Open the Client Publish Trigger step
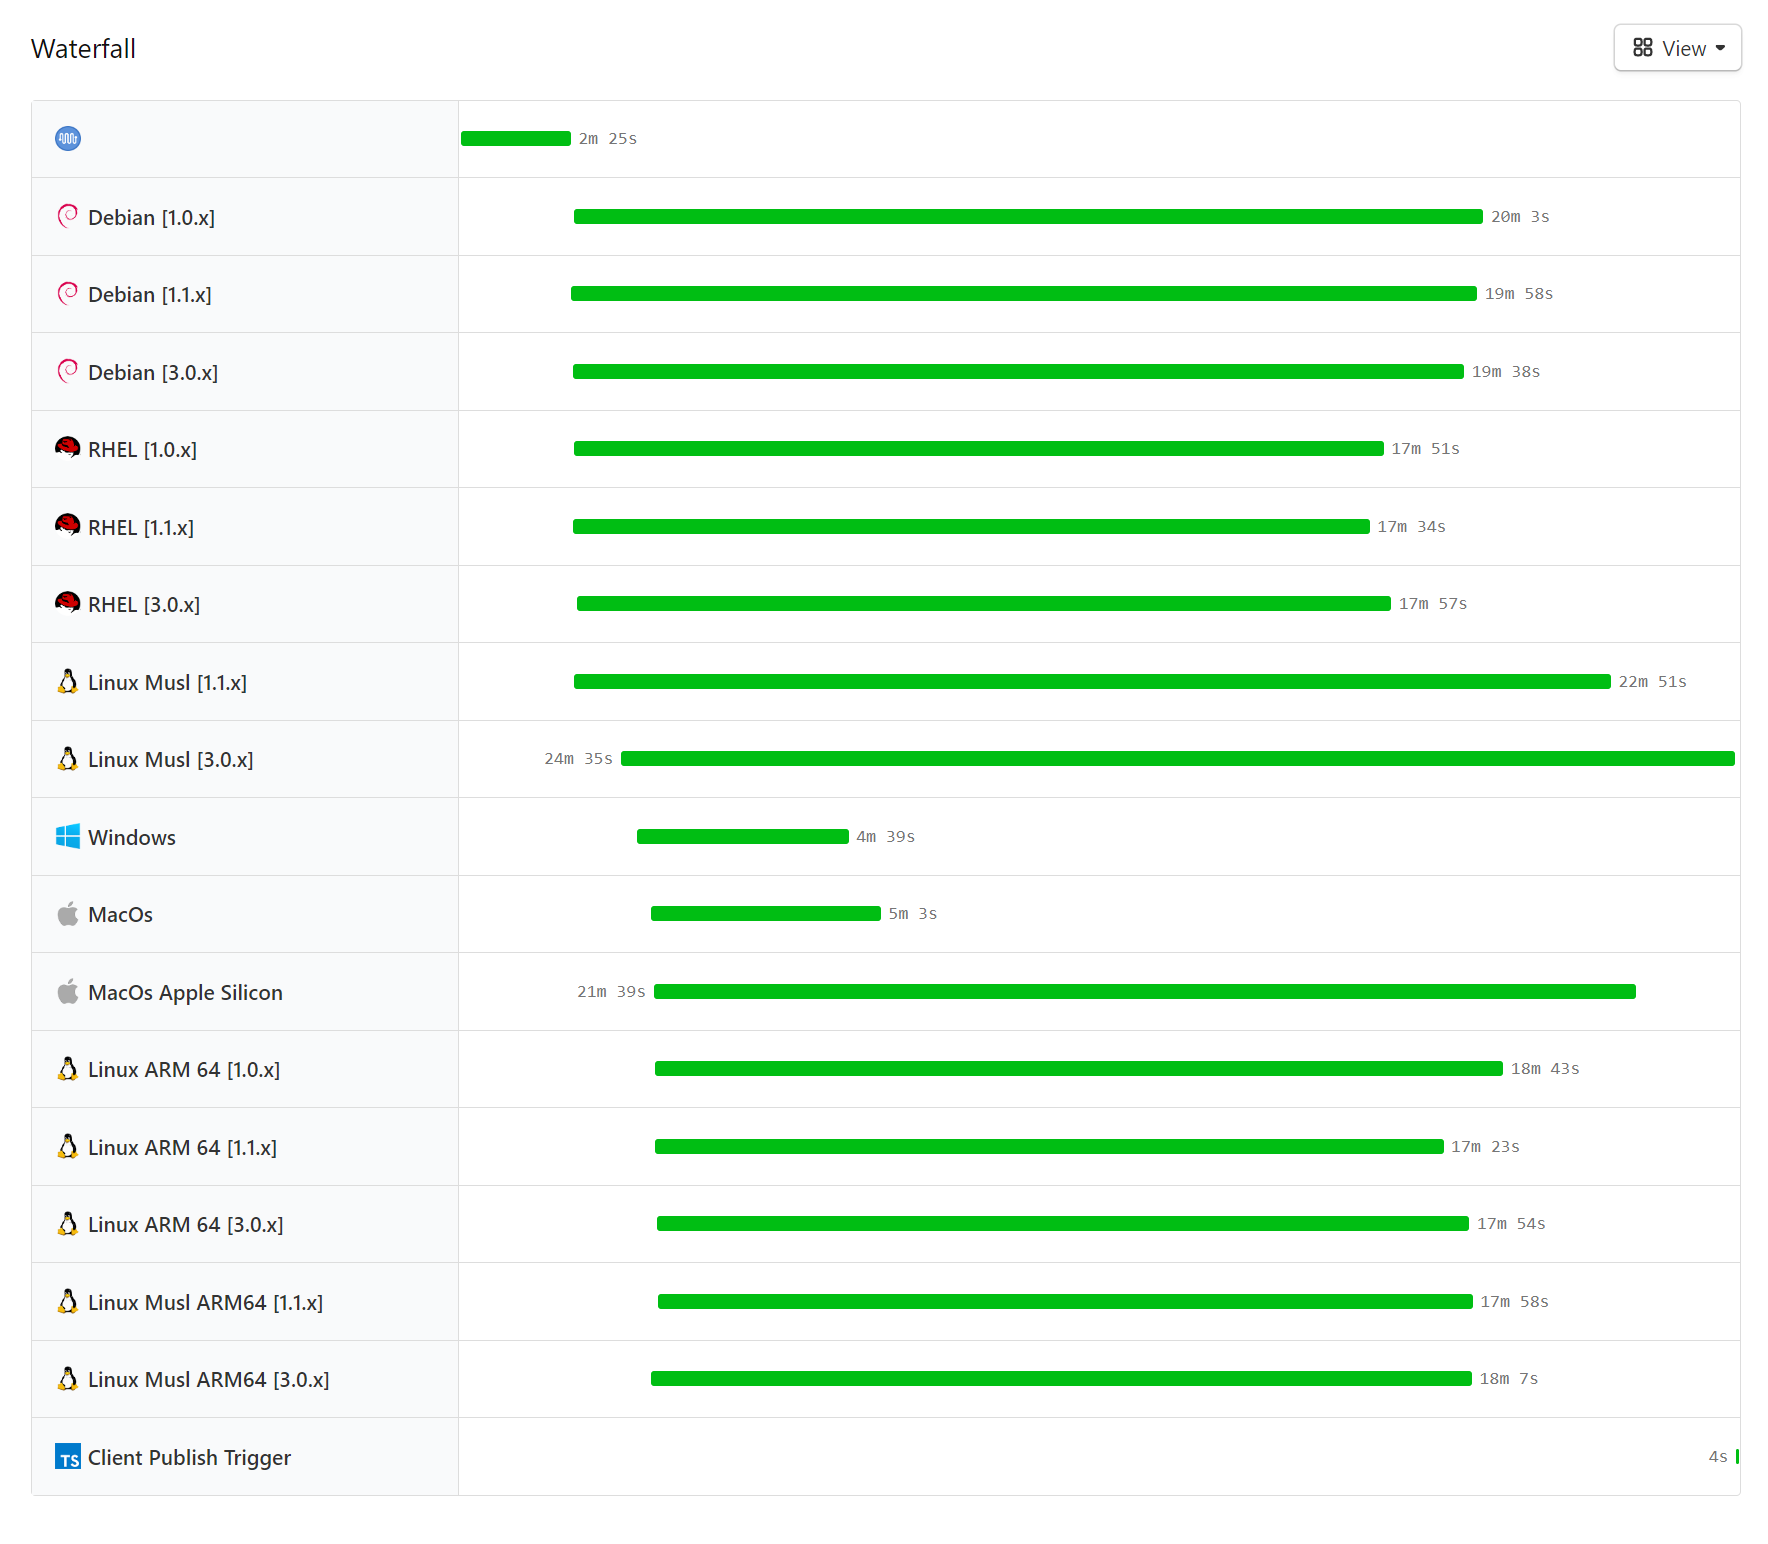This screenshot has height=1544, width=1768. click(189, 1457)
